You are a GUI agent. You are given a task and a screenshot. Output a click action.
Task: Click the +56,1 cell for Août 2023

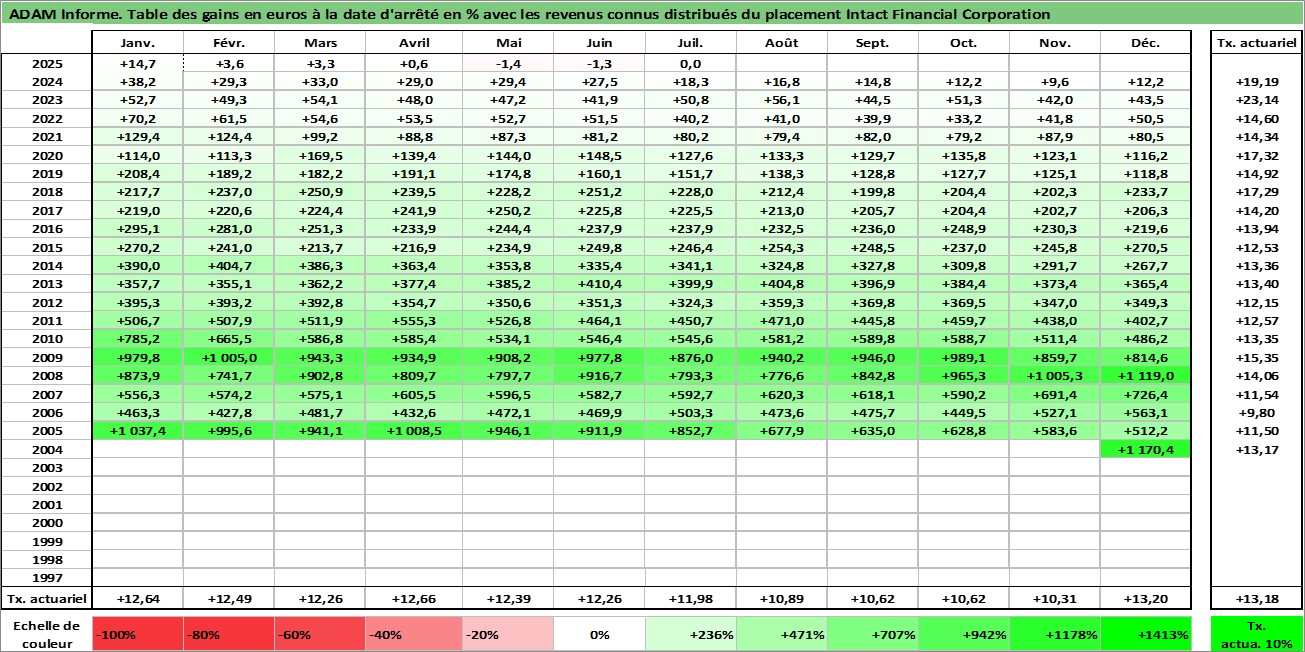click(x=781, y=101)
